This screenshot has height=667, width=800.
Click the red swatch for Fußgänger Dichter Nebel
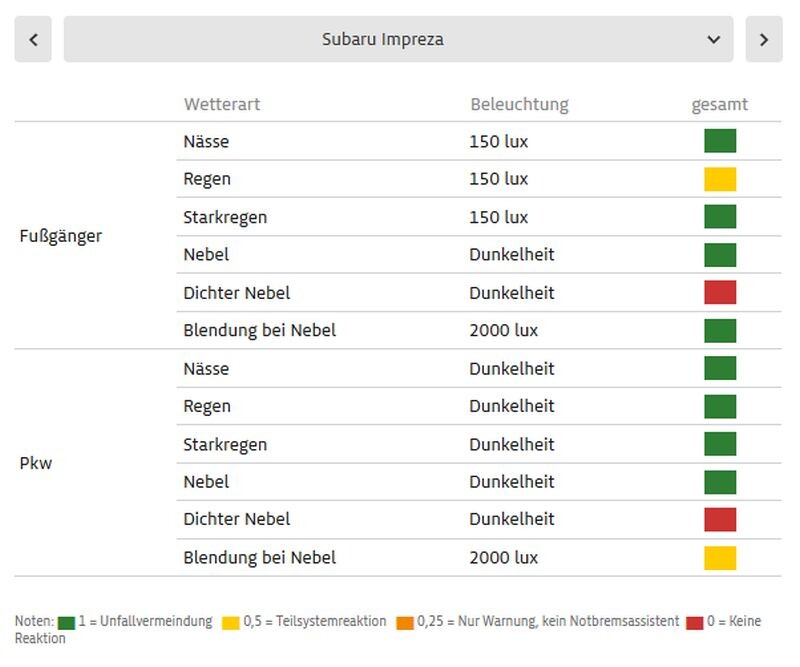tap(720, 292)
